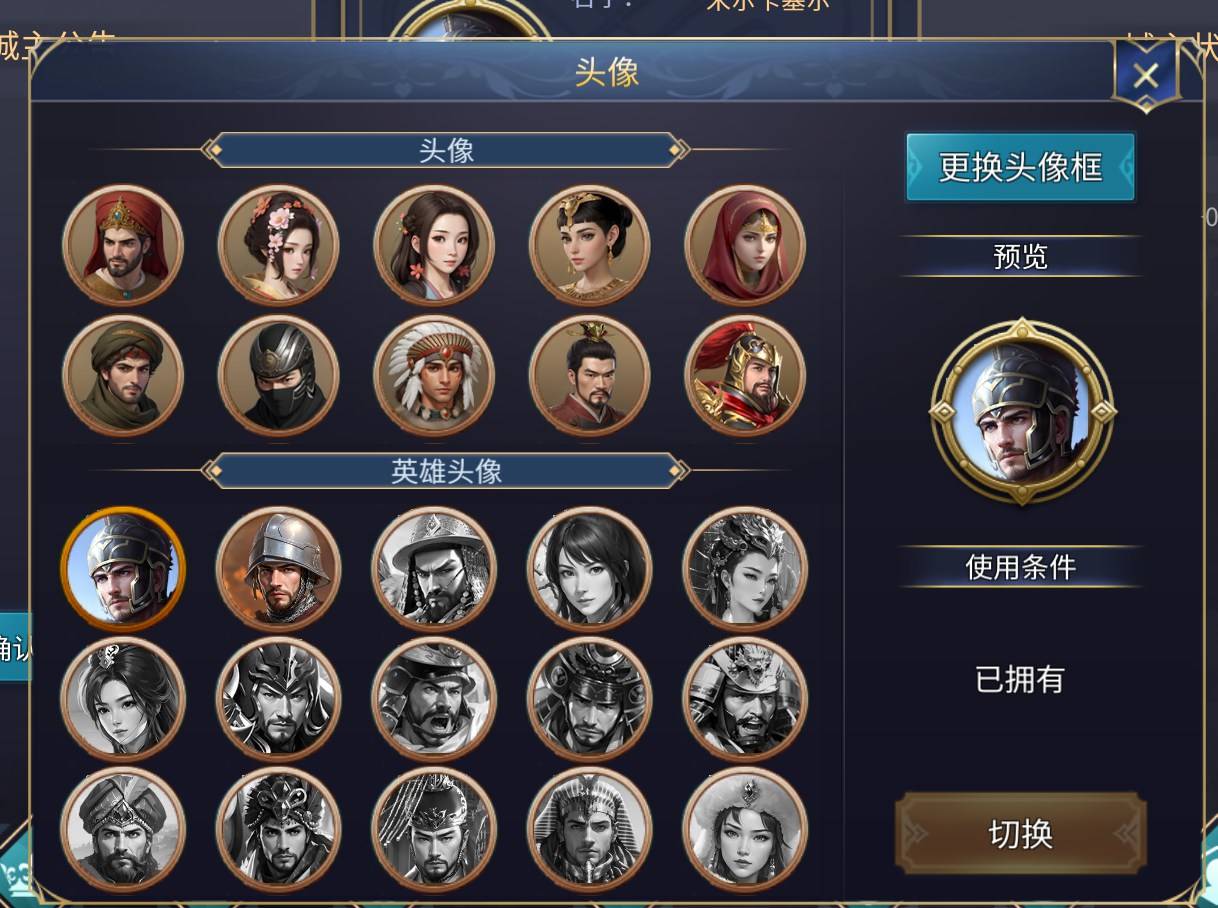Click the 切换 button
Viewport: 1218px width, 908px height.
click(1021, 834)
